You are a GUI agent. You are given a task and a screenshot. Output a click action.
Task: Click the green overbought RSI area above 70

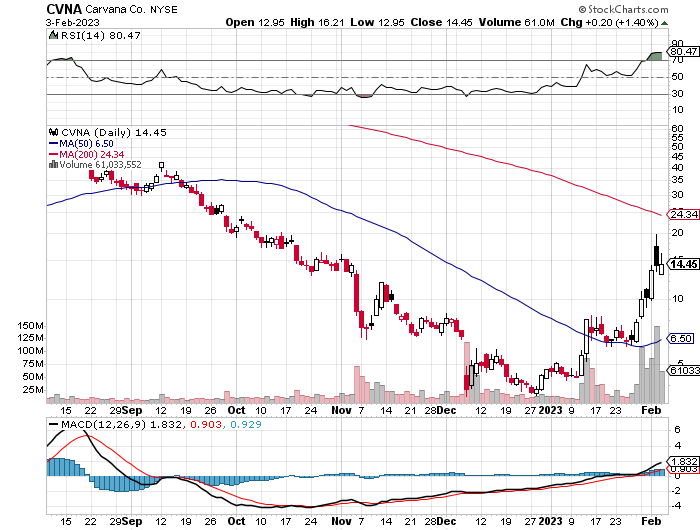point(655,56)
